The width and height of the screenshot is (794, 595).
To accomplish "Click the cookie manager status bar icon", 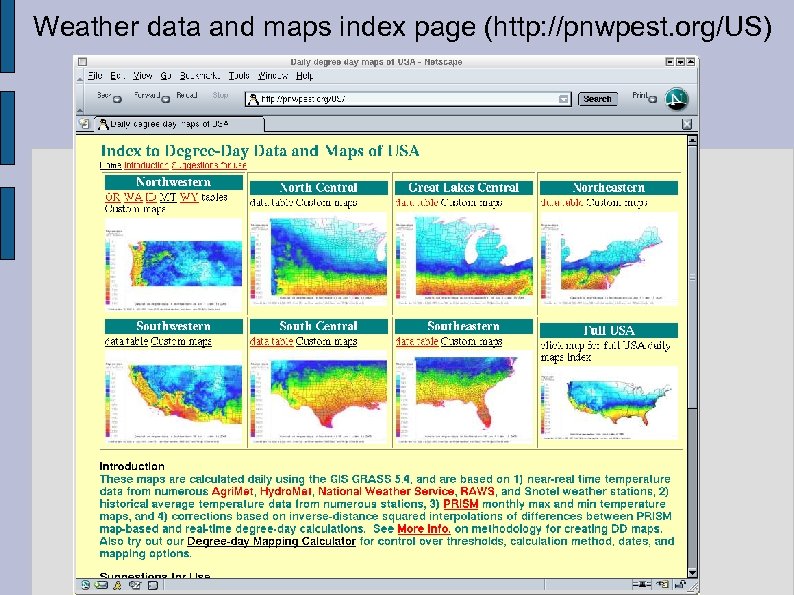I will tap(663, 584).
